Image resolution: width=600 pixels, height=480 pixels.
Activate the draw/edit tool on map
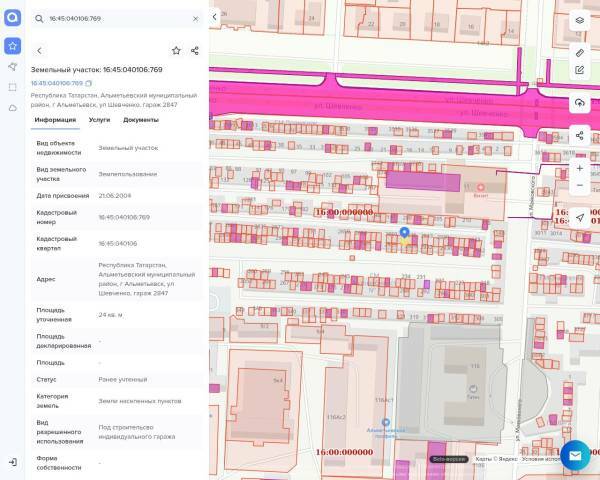click(x=580, y=70)
